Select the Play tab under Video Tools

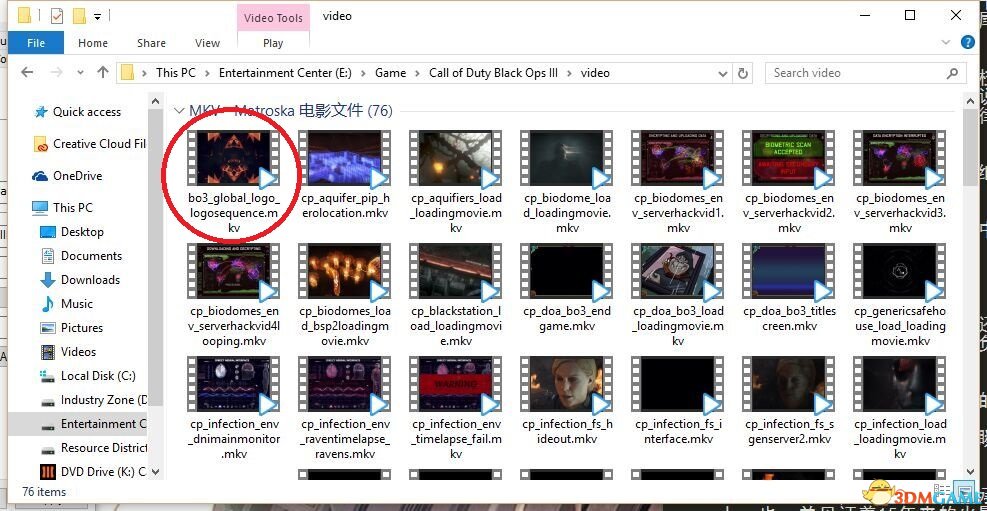(x=273, y=43)
